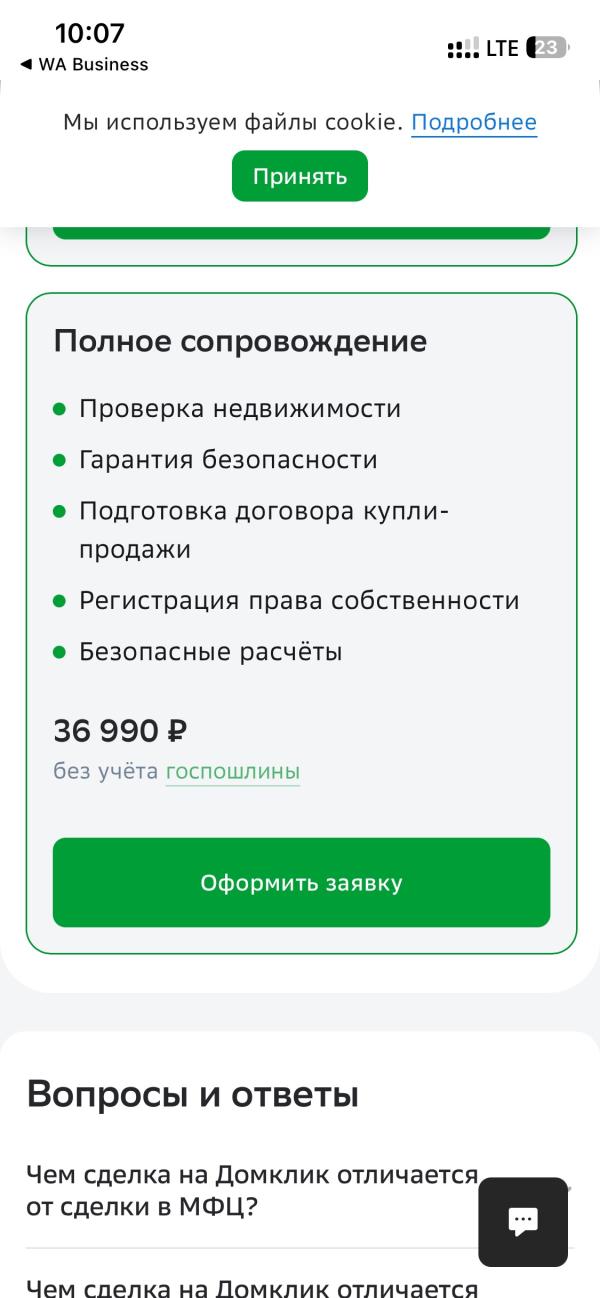Tap the cellular signal strength icon

[462, 48]
